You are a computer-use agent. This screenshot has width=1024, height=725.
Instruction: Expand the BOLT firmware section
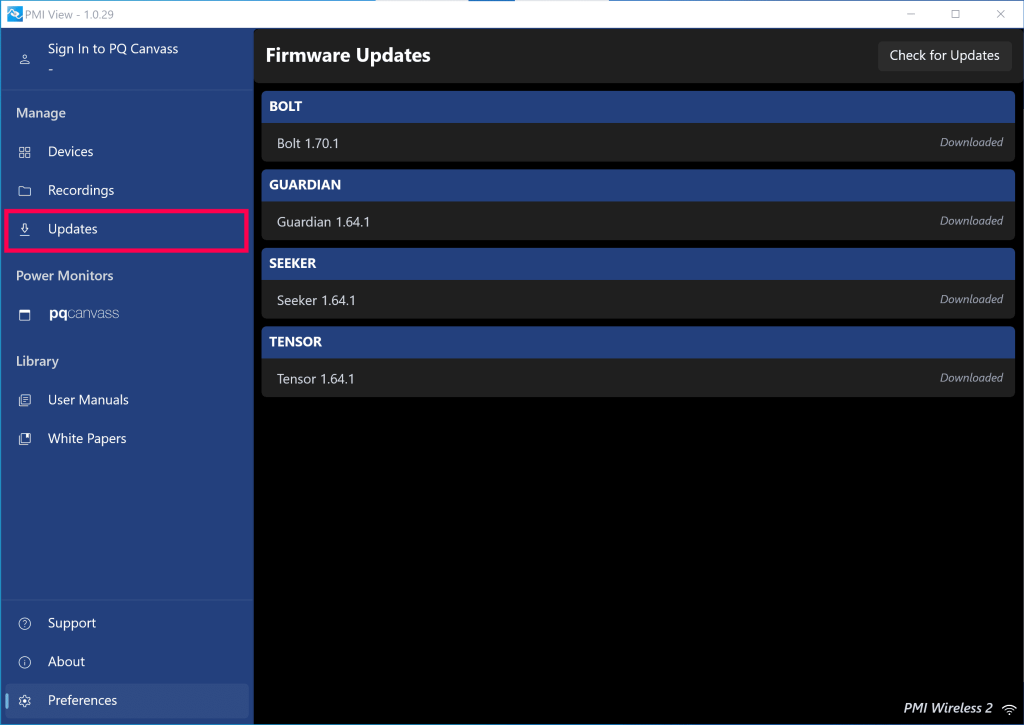click(638, 106)
